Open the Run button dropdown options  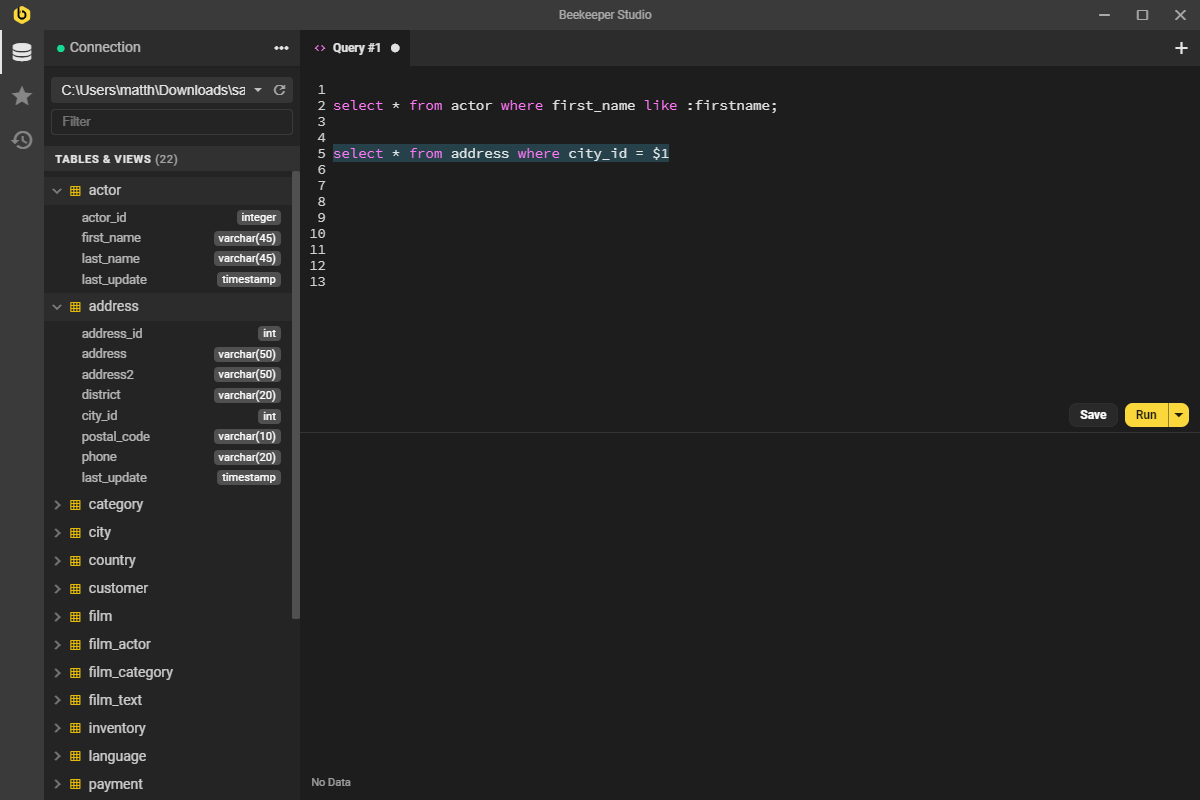coord(1177,414)
